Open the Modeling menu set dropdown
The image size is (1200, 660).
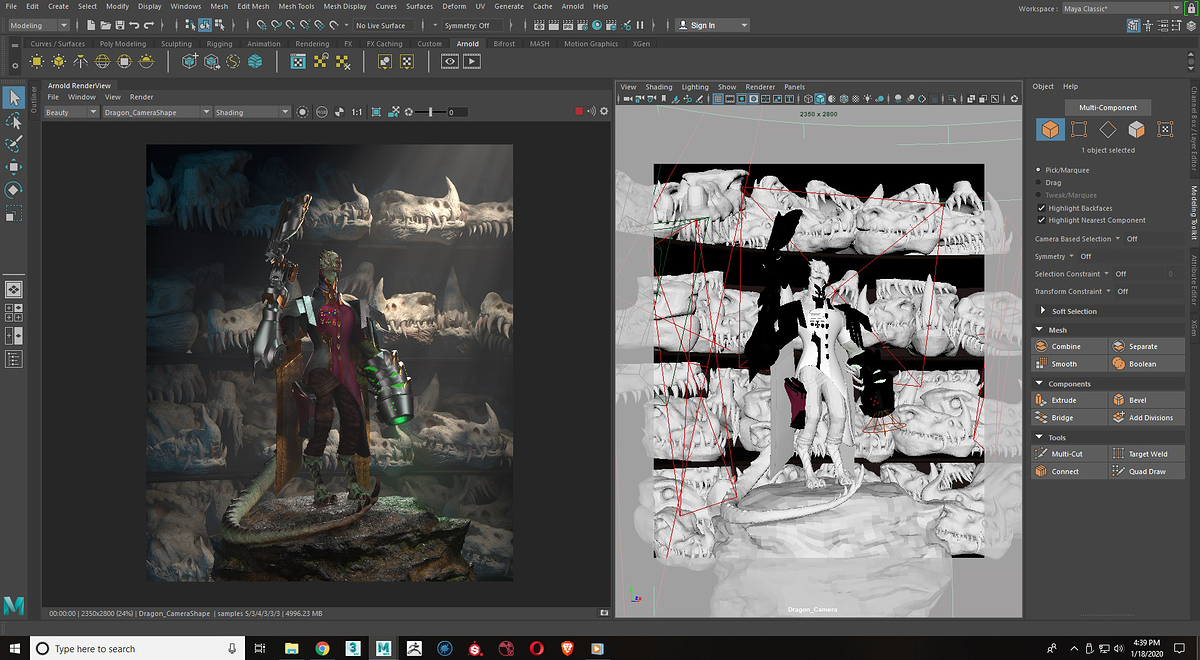click(38, 25)
